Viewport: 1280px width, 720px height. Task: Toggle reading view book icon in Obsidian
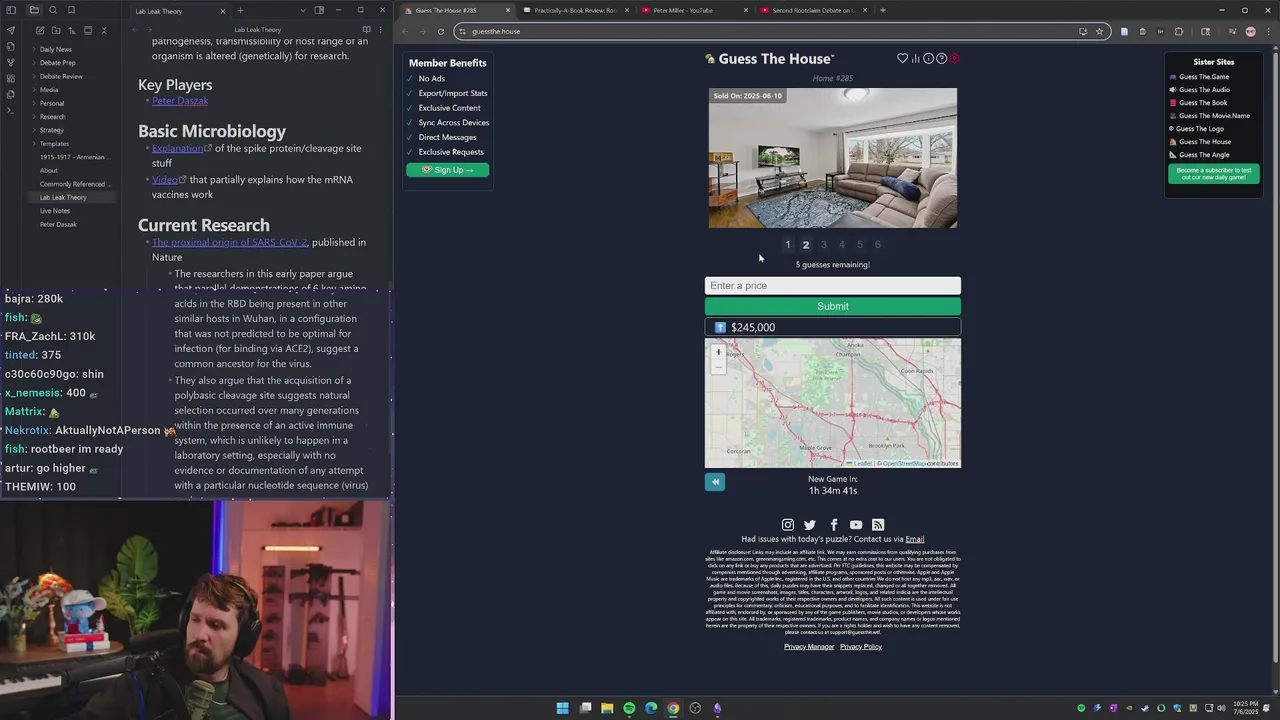(x=366, y=30)
